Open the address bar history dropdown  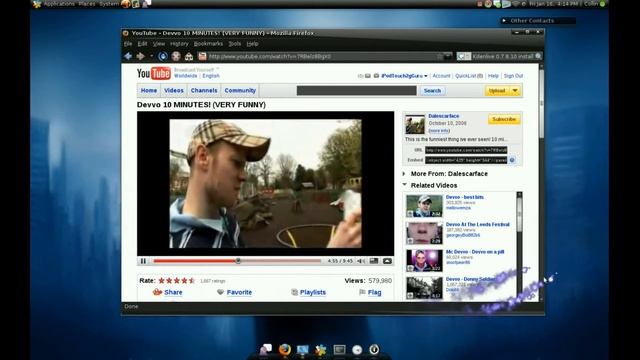(448, 56)
